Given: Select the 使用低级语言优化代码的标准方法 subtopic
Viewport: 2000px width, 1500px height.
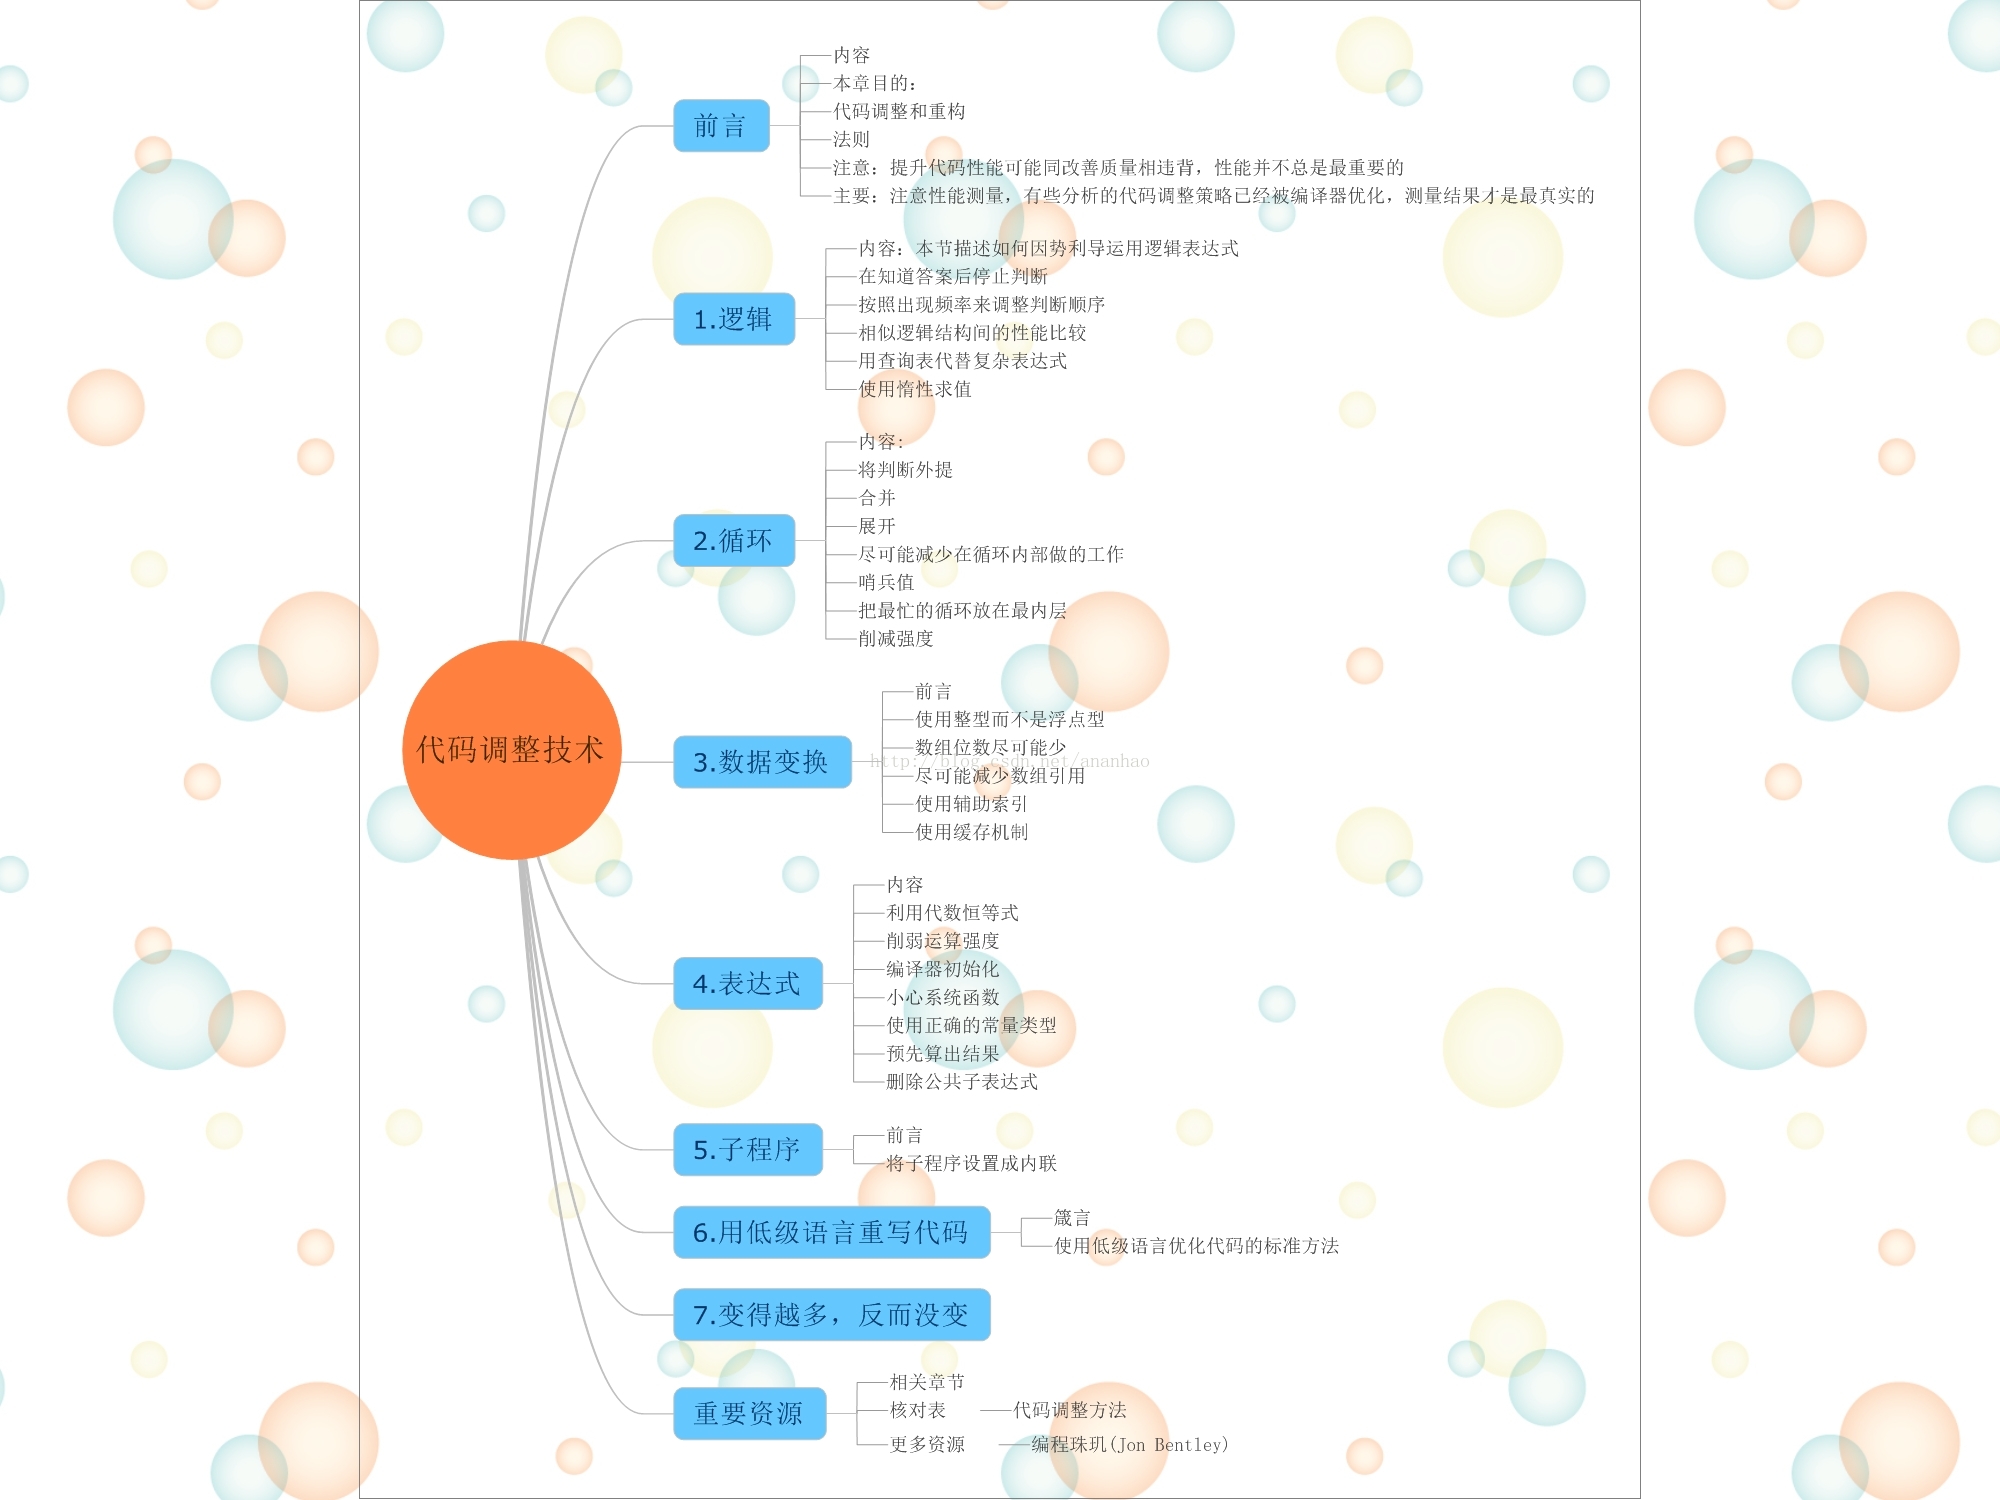Looking at the screenshot, I should coord(1196,1246).
